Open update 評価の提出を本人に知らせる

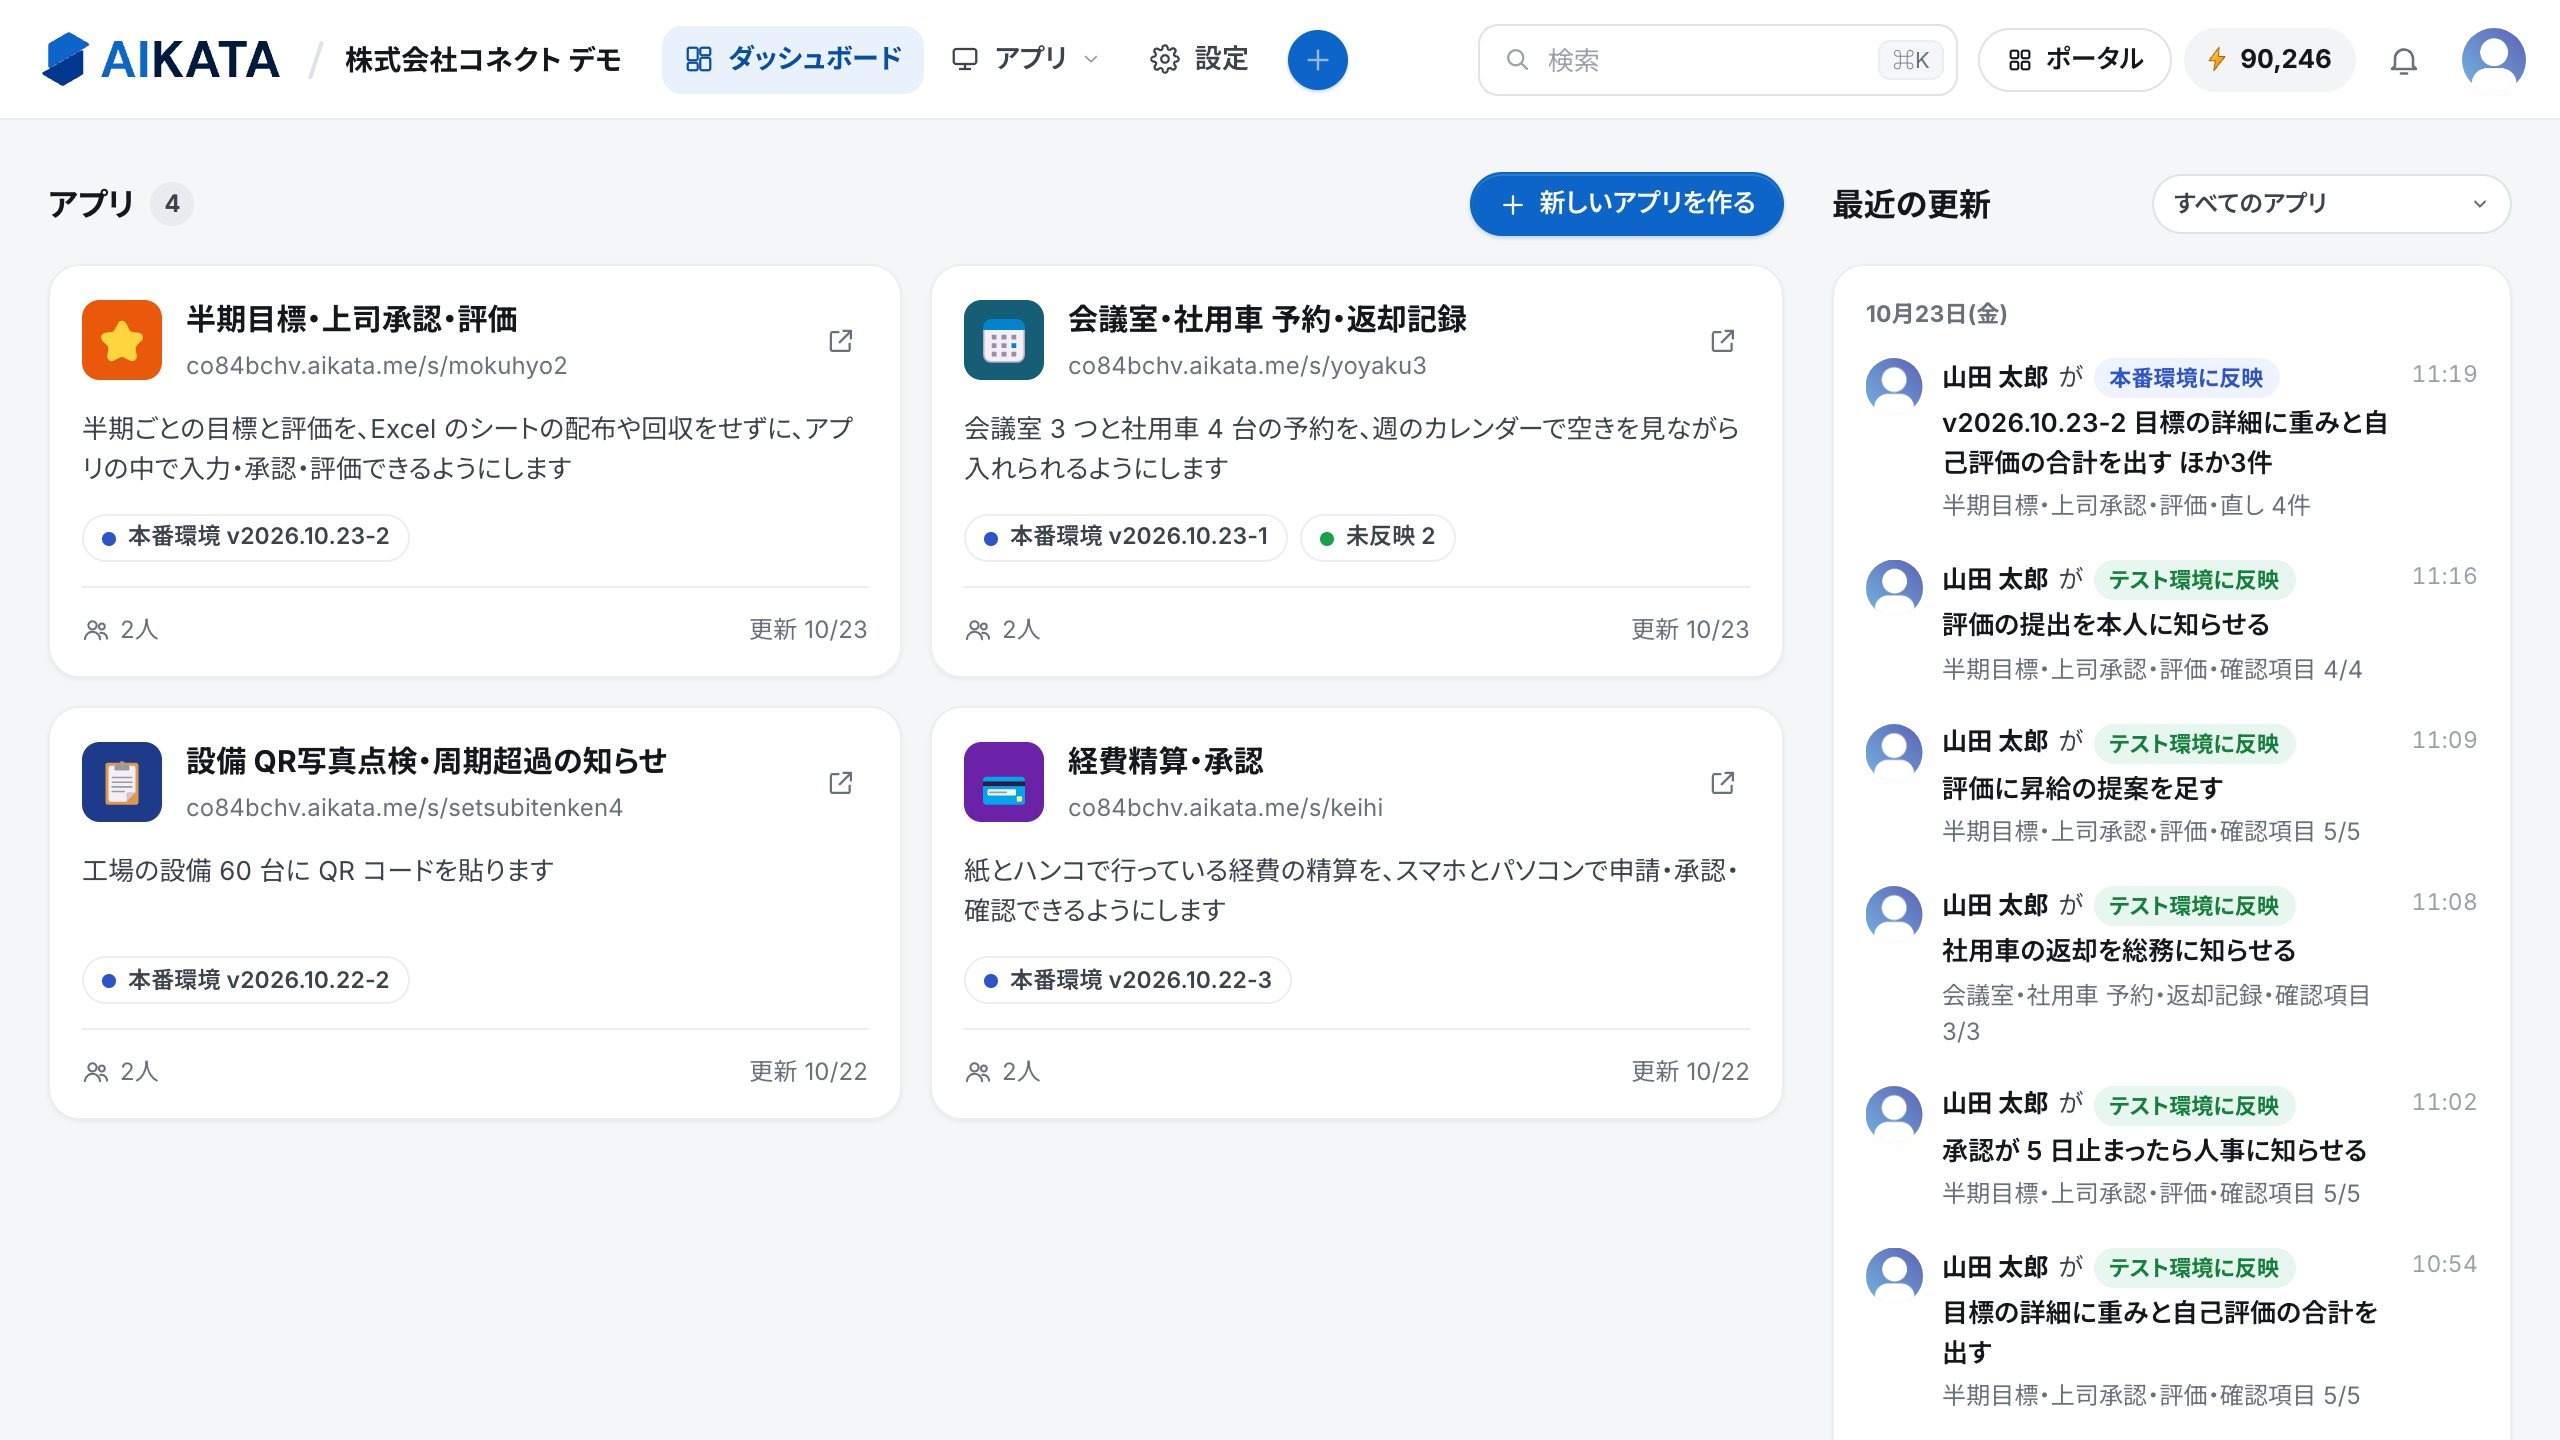click(2106, 625)
